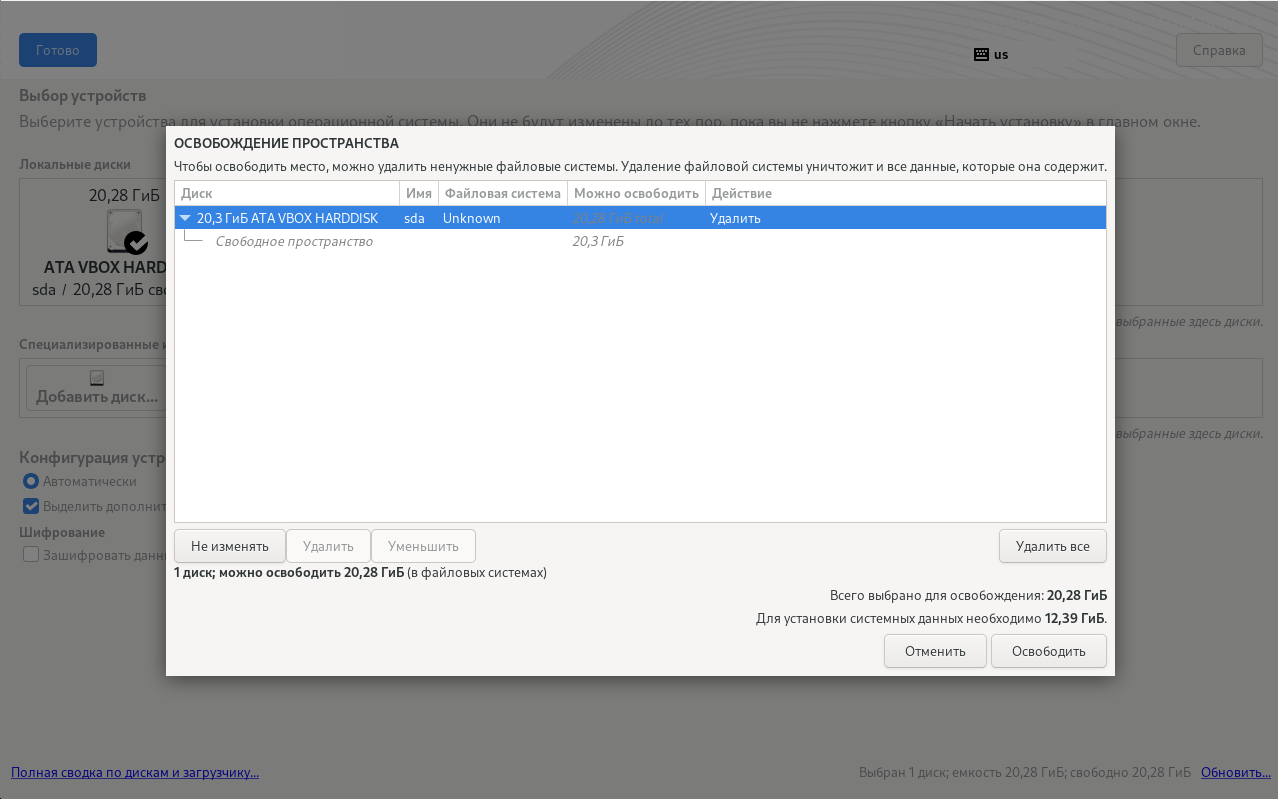Collapse the 20,3 ГиБ ATA VBOX HARDDISK row
Viewport: 1278px width, 799px height.
pyautogui.click(x=185, y=218)
